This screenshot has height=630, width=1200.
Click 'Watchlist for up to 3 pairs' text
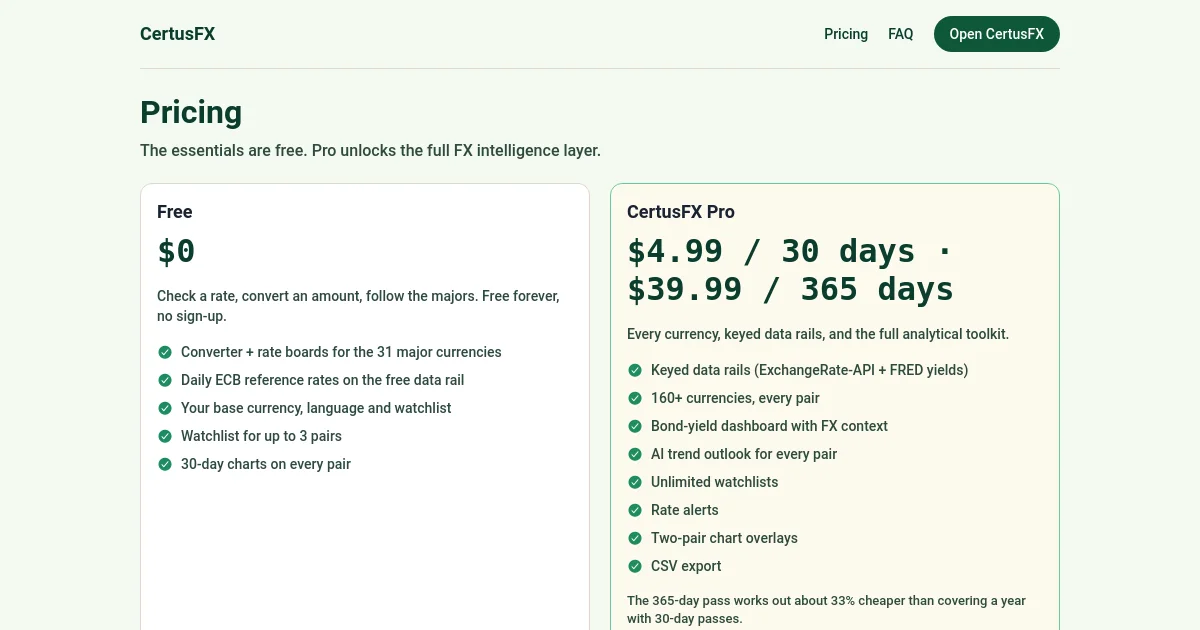(x=261, y=436)
